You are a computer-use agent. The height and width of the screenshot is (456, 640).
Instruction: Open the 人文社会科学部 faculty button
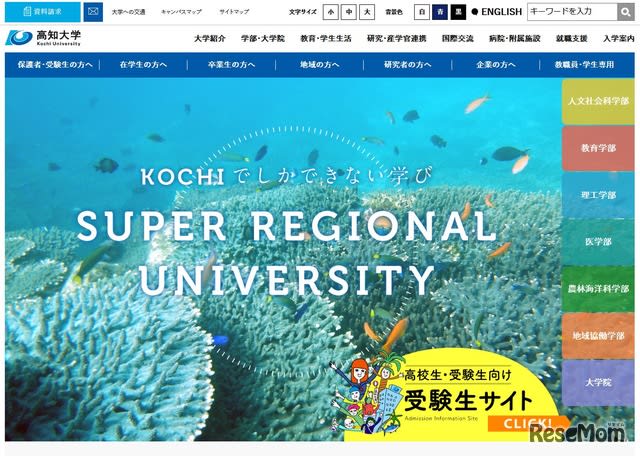pyautogui.click(x=598, y=101)
